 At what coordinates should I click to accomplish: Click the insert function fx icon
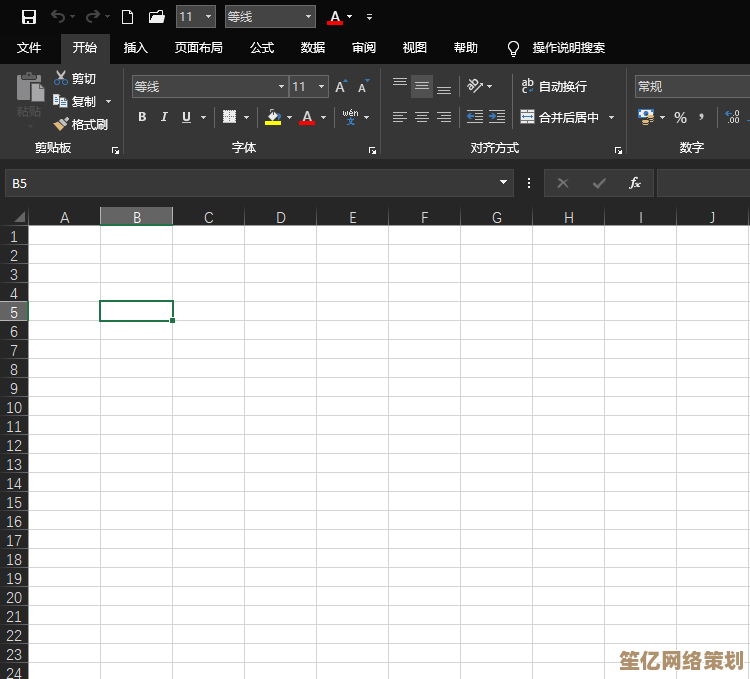634,183
